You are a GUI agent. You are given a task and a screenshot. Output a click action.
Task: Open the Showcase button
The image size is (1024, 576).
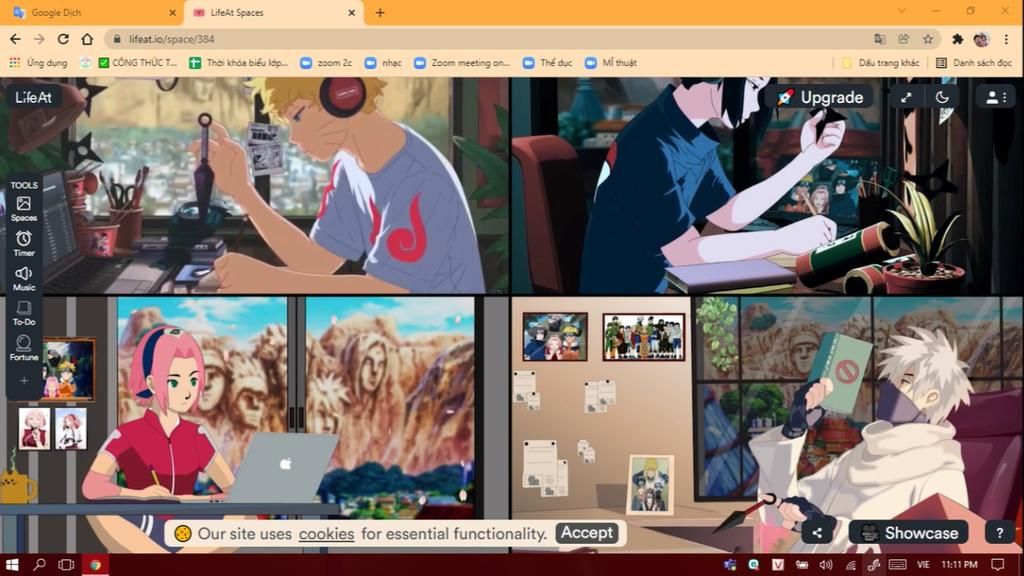coord(908,533)
